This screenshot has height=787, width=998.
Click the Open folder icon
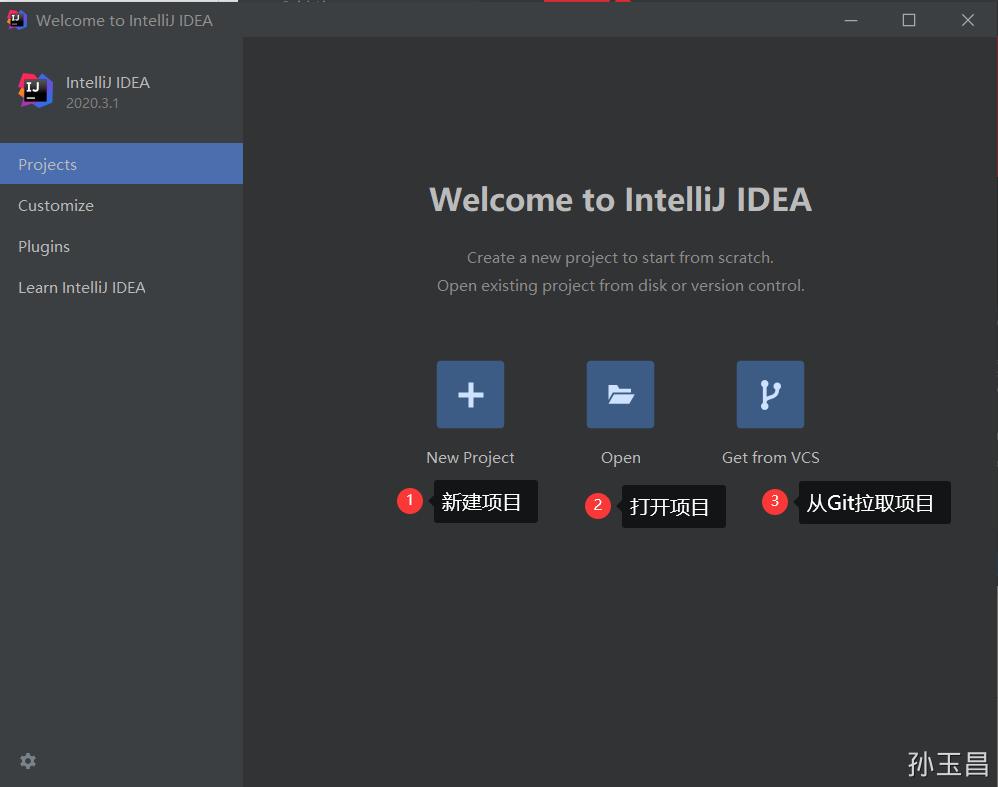[x=620, y=394]
